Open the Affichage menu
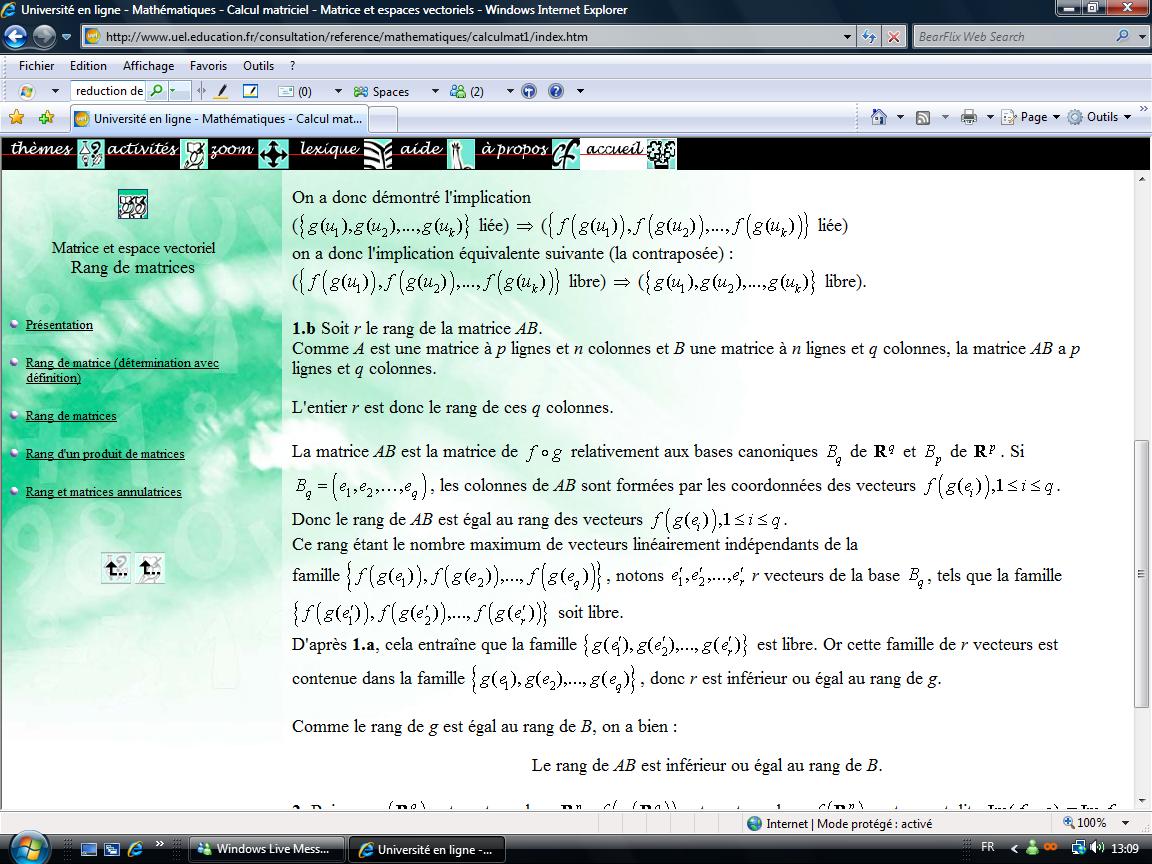 (148, 66)
